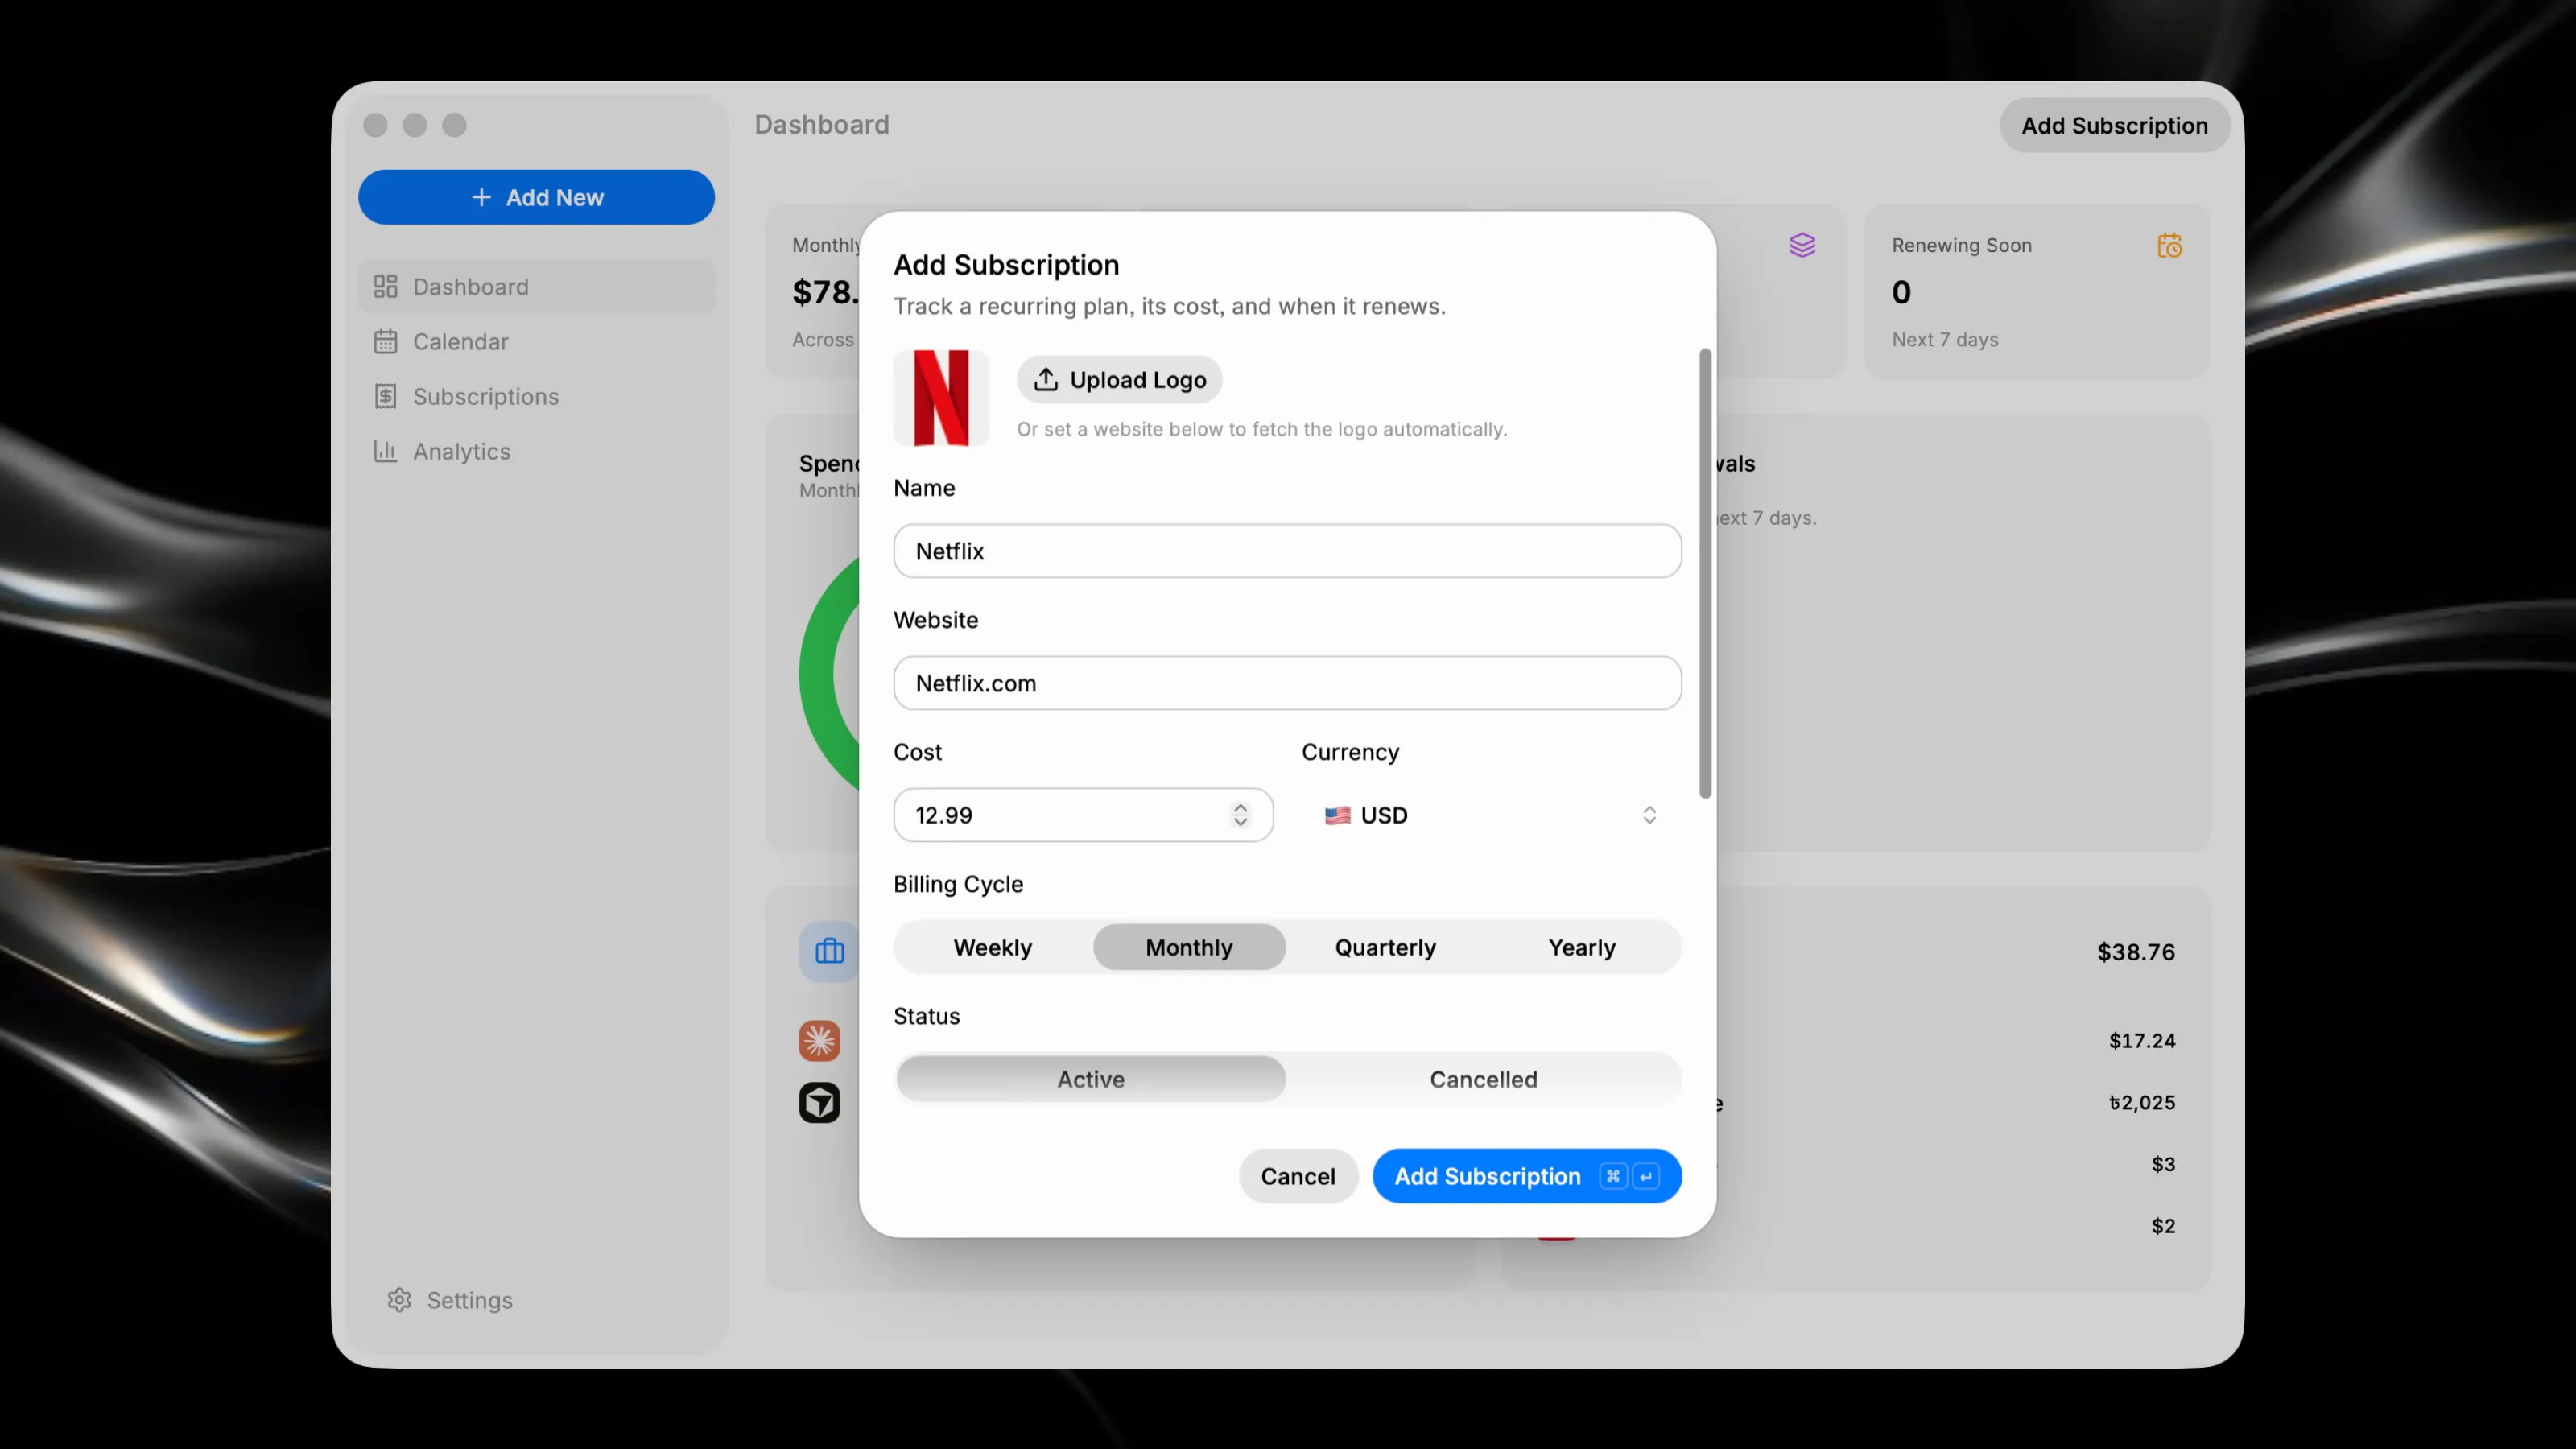Screen dimensions: 2576x1449
Task: Click the Settings gear icon
Action: tap(399, 1300)
